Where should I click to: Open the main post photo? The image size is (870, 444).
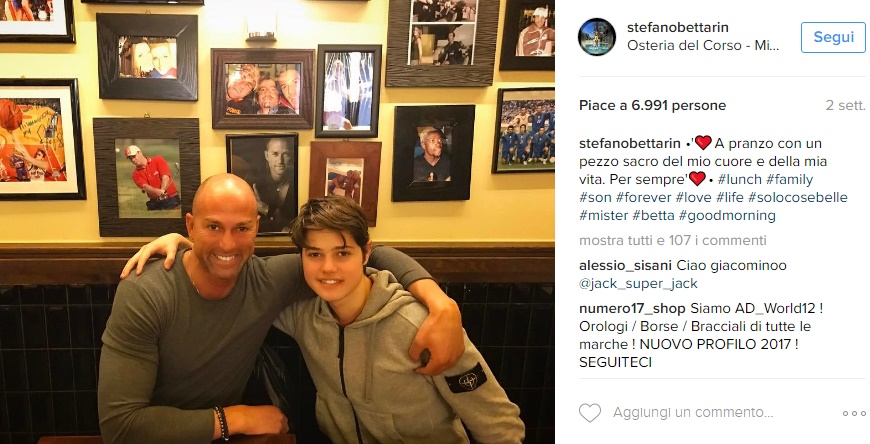[277, 222]
